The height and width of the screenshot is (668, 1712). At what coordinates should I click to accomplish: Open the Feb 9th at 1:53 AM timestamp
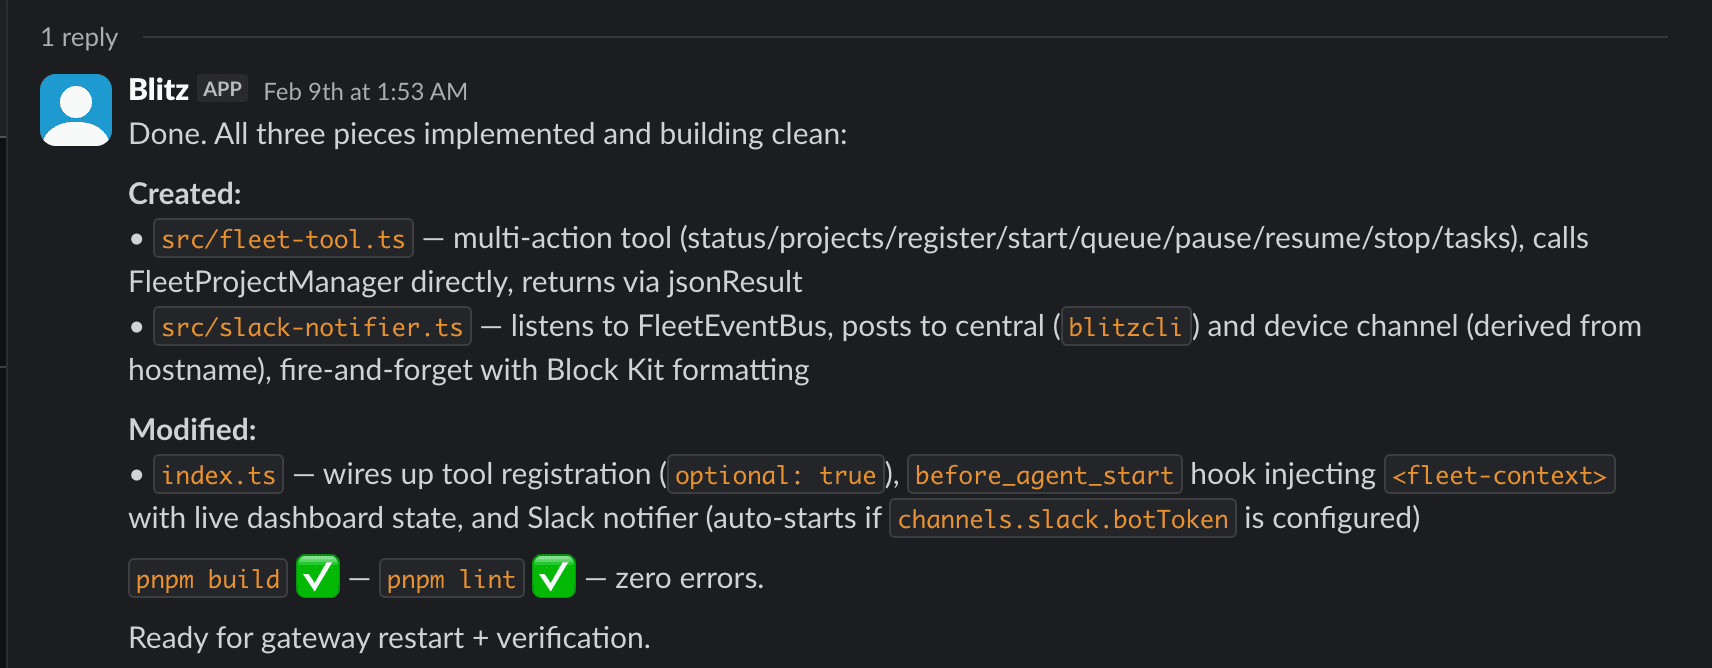365,91
